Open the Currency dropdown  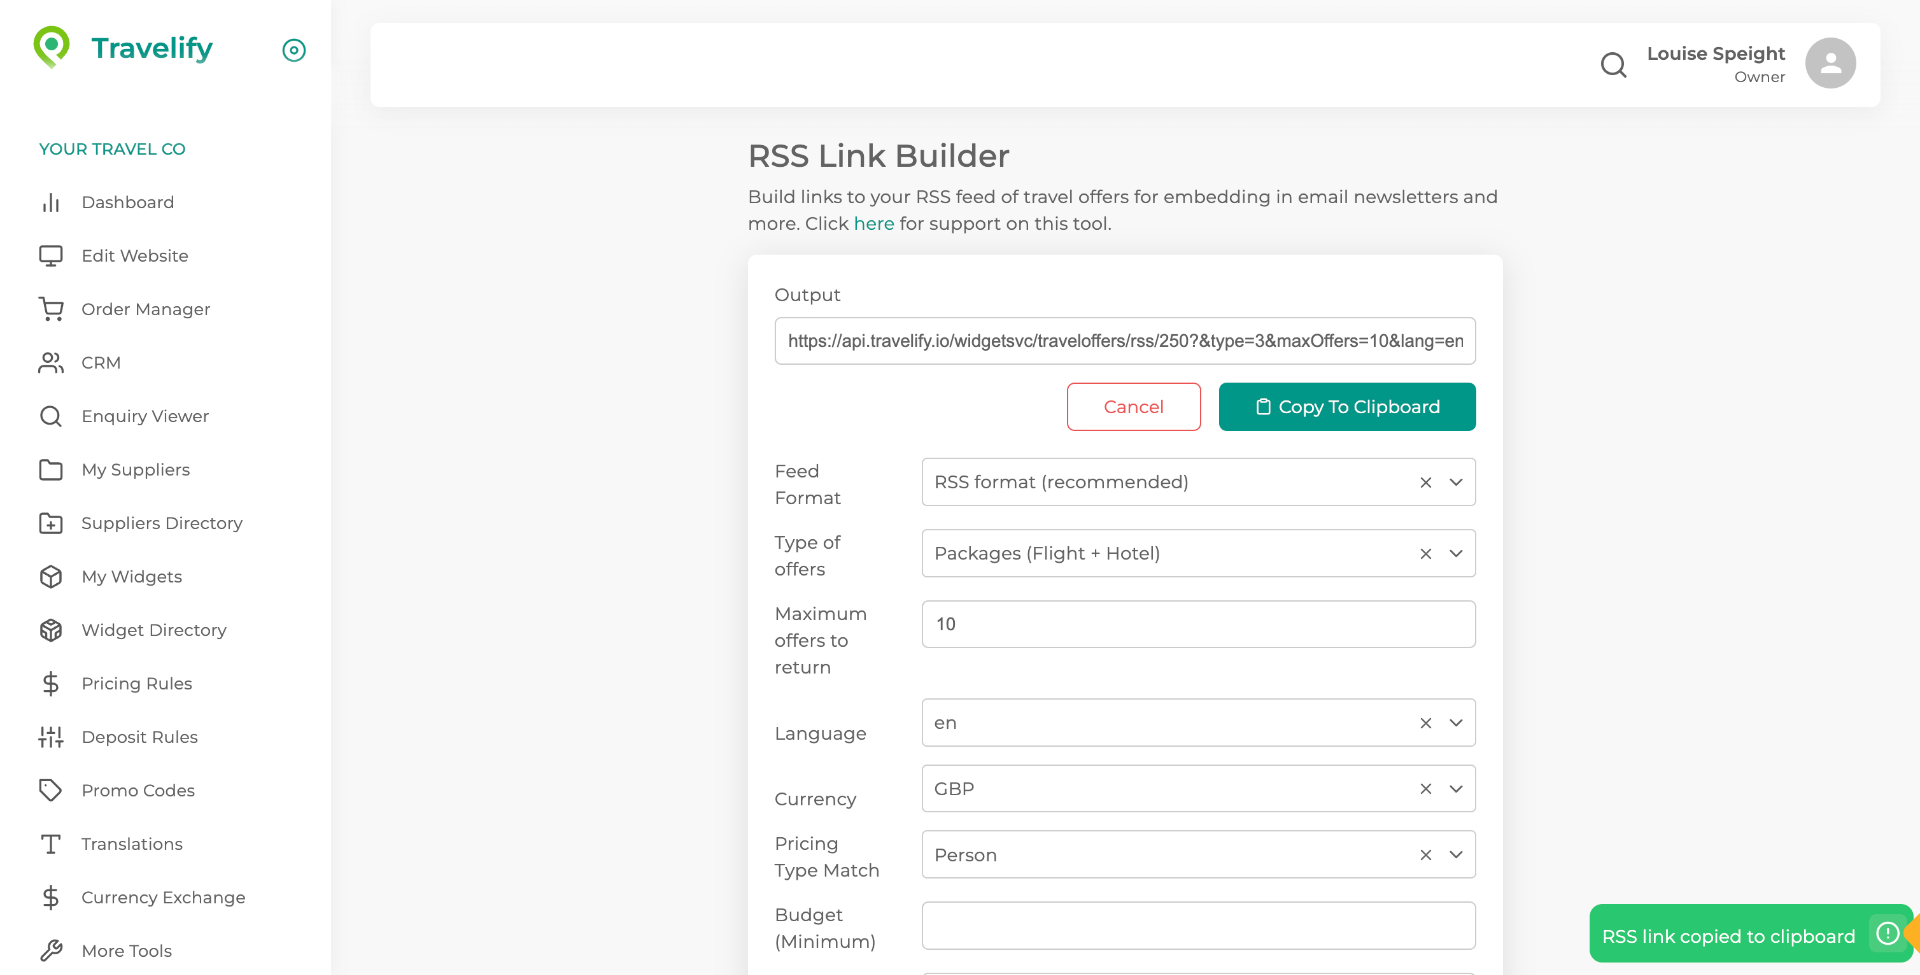point(1455,788)
